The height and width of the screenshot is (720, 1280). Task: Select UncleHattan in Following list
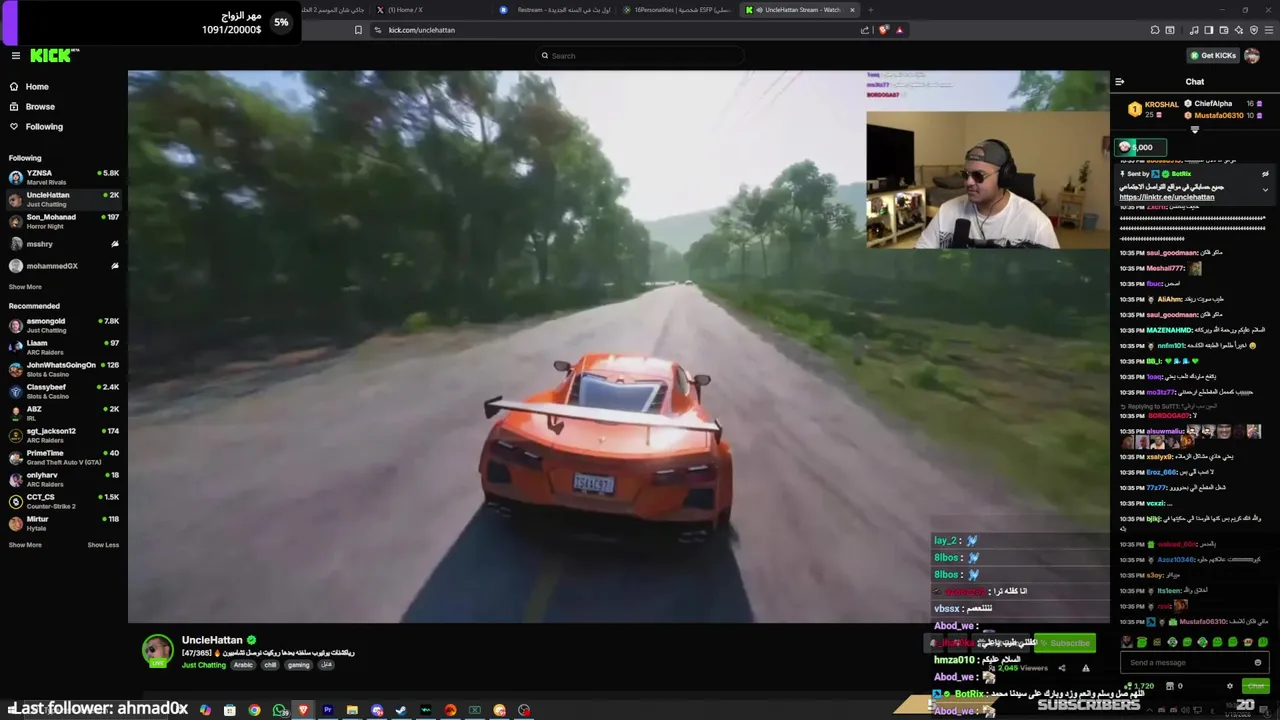coord(64,199)
